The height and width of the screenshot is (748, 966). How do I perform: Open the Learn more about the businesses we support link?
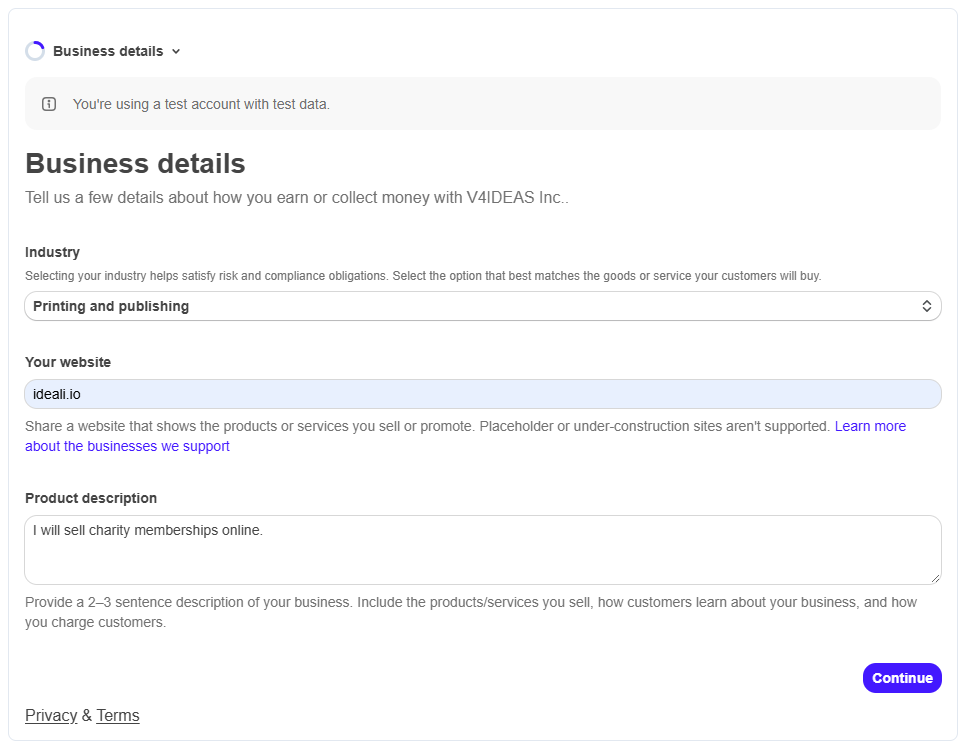tap(465, 436)
